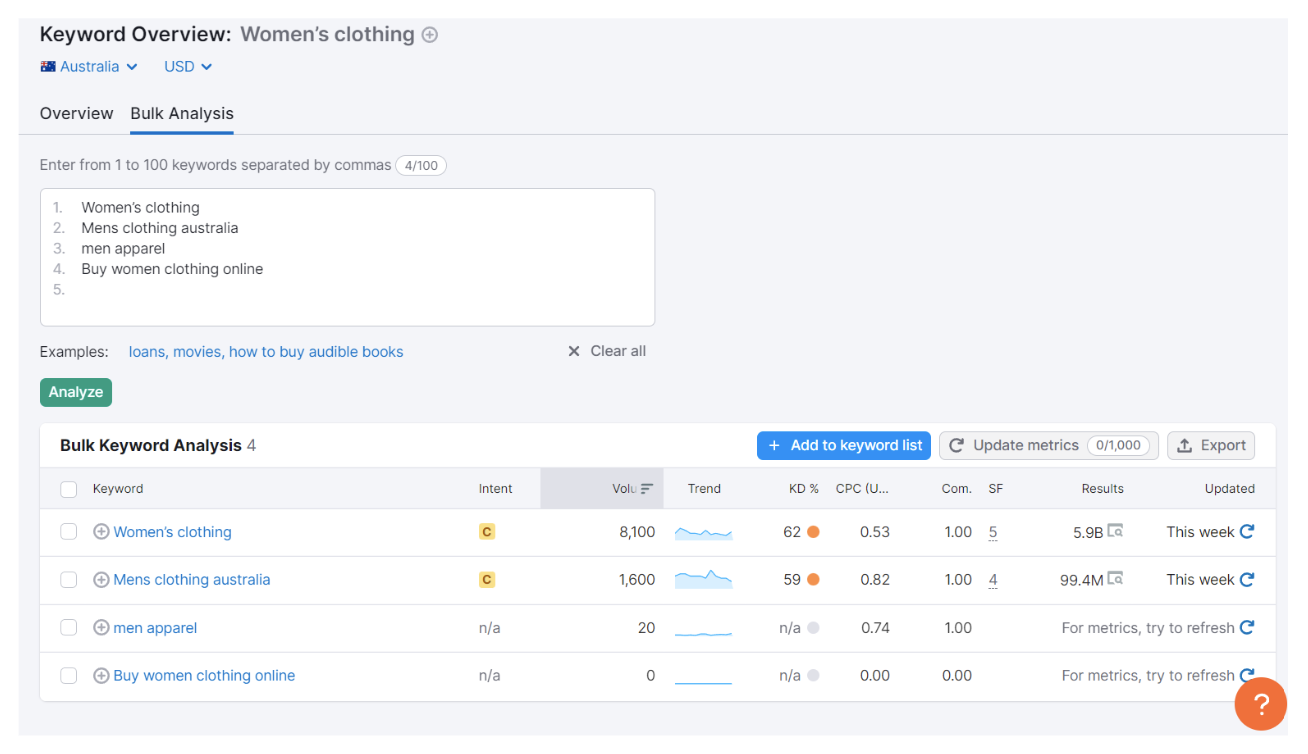Open the Australia country dropdown
This screenshot has height=754, width=1308.
89,66
